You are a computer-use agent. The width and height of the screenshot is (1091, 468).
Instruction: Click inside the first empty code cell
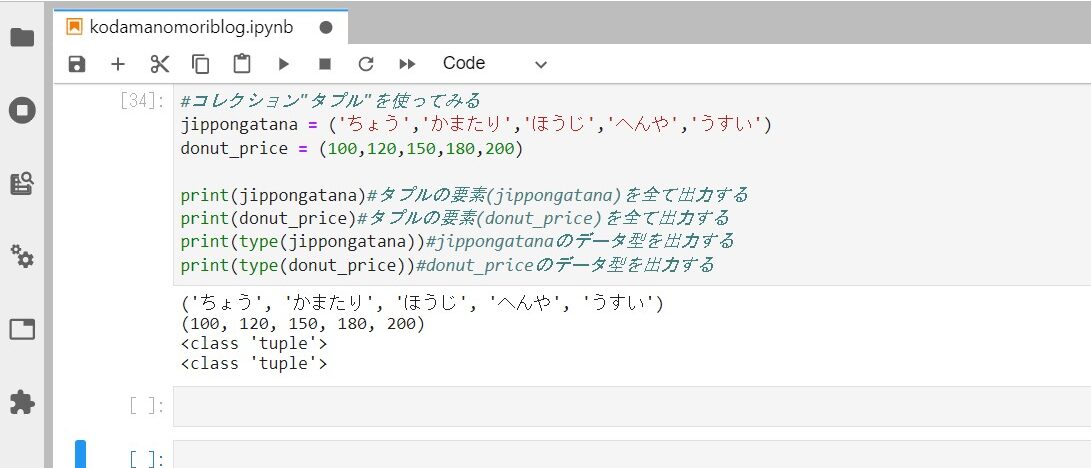pos(632,406)
